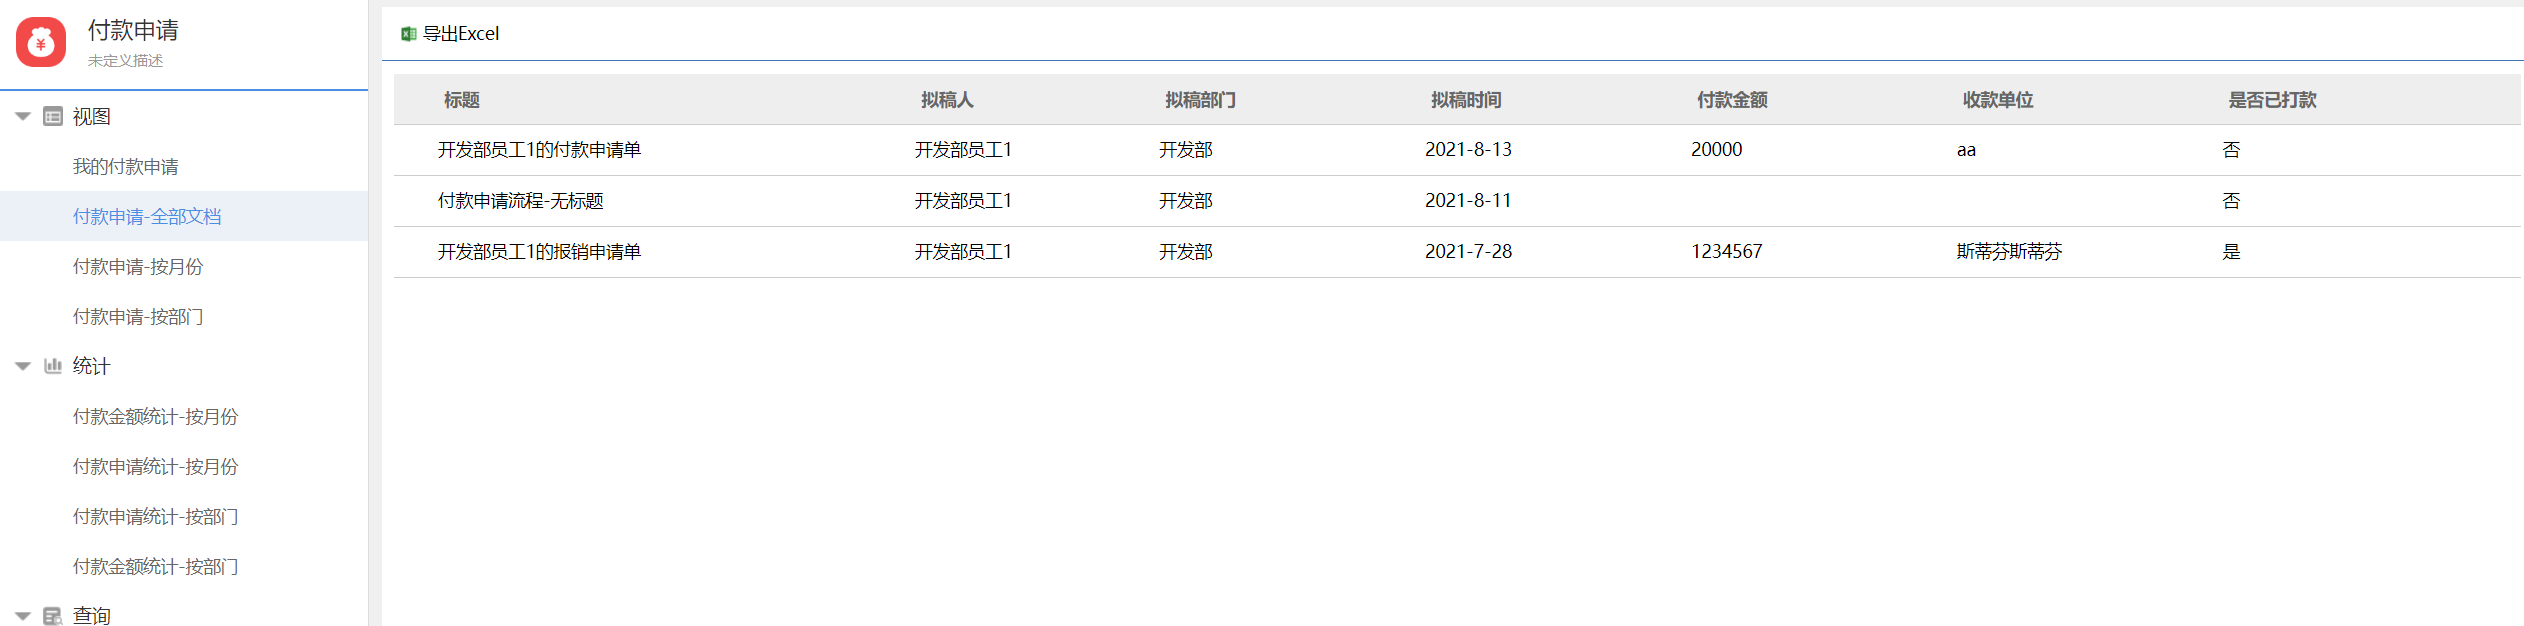The image size is (2524, 626).
Task: Collapse the 统计 section arrow
Action: pos(23,366)
